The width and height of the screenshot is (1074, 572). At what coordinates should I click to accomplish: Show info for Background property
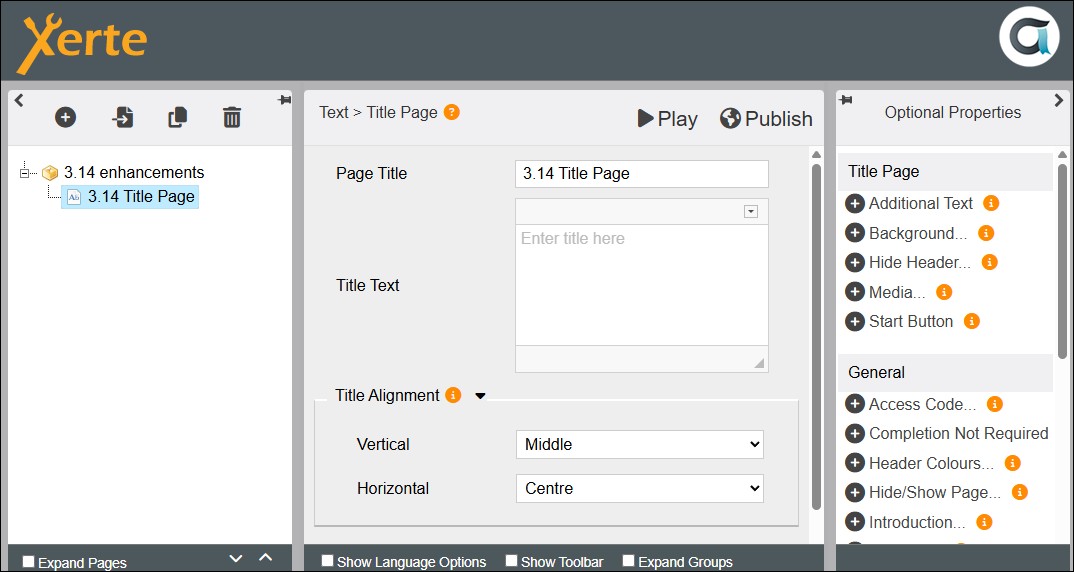pos(986,233)
